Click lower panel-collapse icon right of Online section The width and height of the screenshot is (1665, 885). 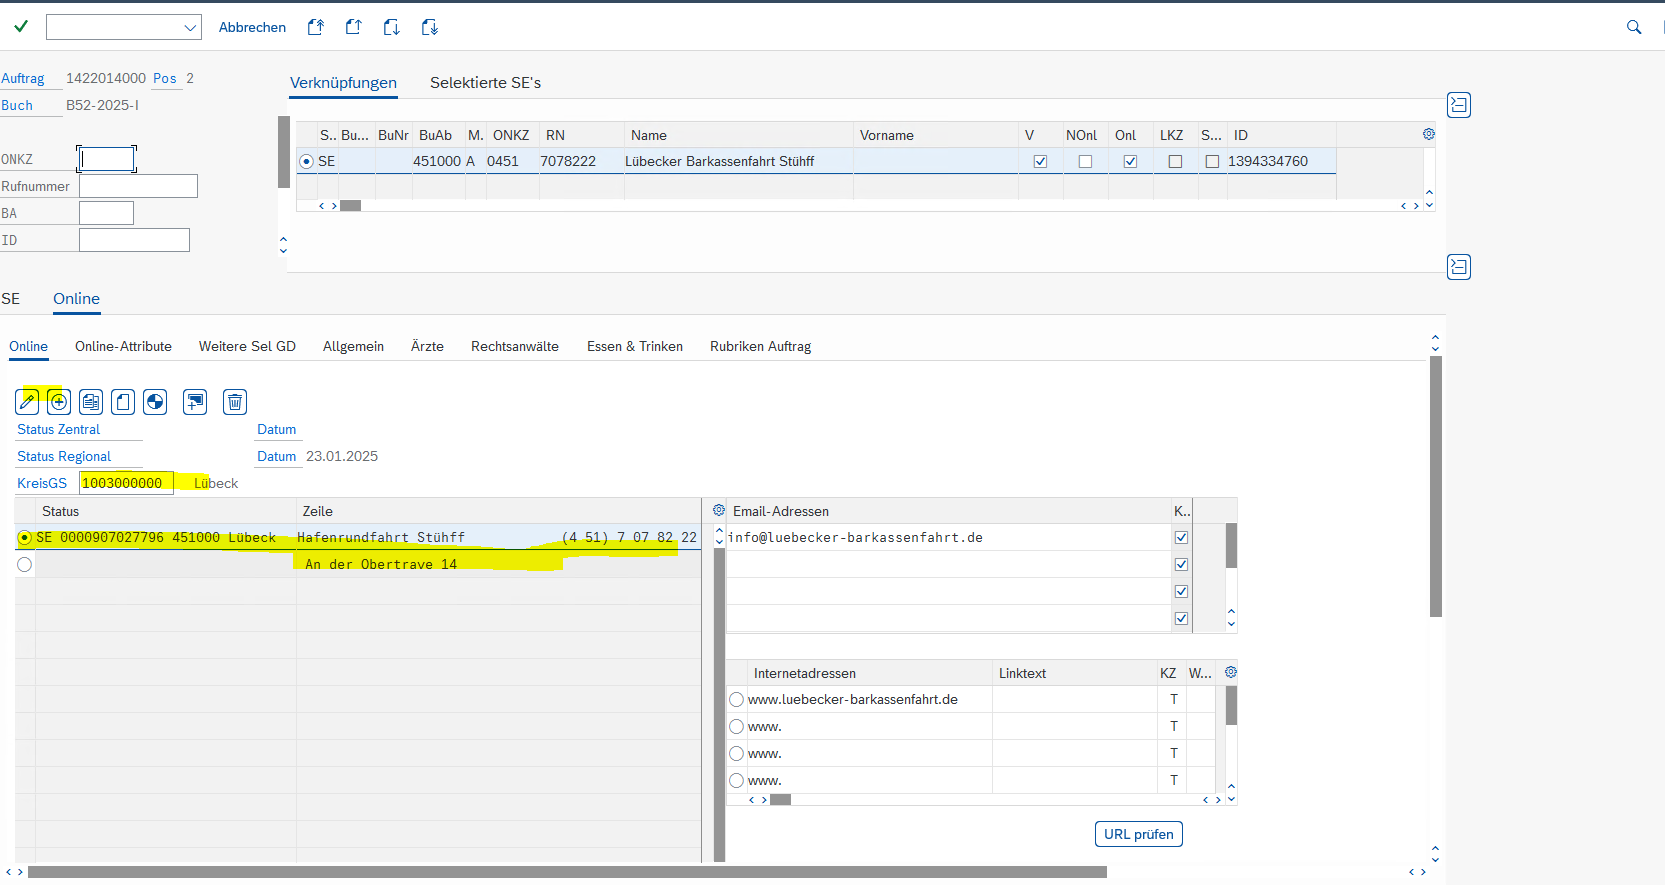pyautogui.click(x=1459, y=267)
